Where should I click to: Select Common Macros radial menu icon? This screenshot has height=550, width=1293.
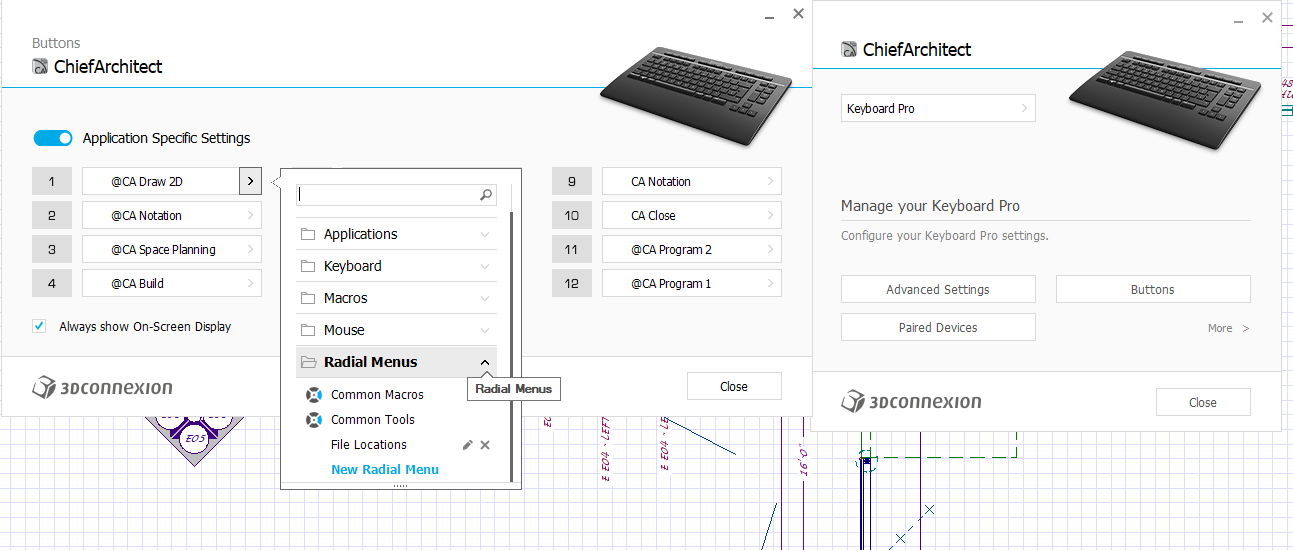(314, 395)
